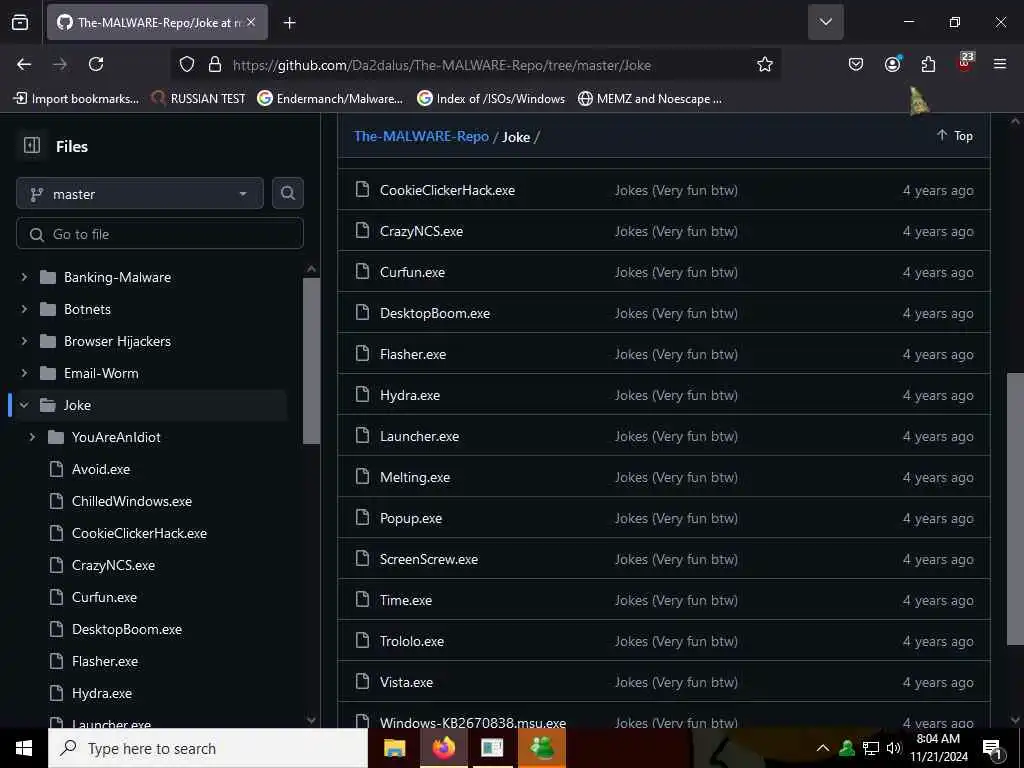This screenshot has width=1024, height=768.
Task: Expand the Browser Hijackers folder chevron
Action: (x=25, y=341)
